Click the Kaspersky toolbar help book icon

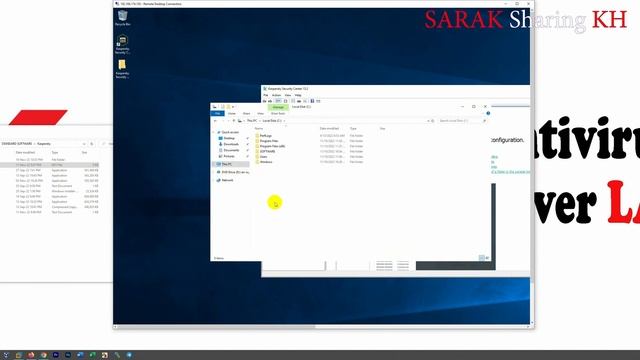pyautogui.click(x=312, y=101)
